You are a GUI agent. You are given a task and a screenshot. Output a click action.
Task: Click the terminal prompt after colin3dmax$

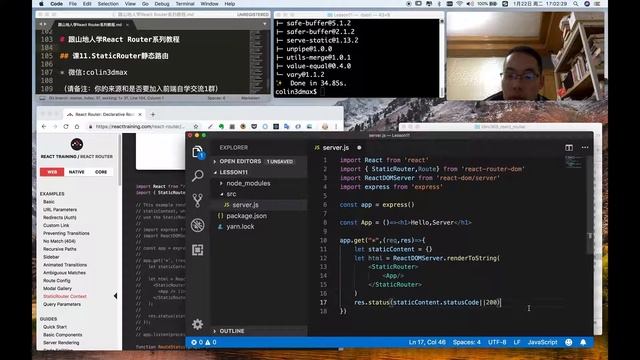tap(322, 92)
